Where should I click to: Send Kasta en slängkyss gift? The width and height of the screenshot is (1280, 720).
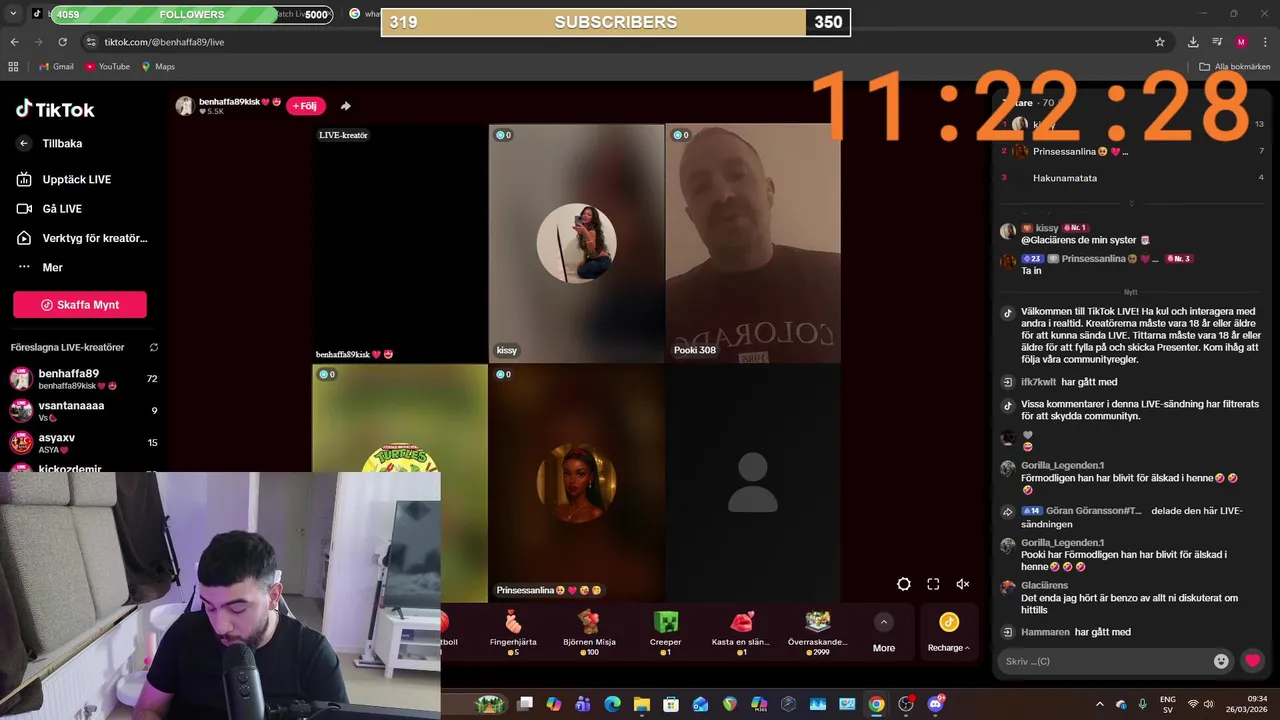[x=741, y=631]
